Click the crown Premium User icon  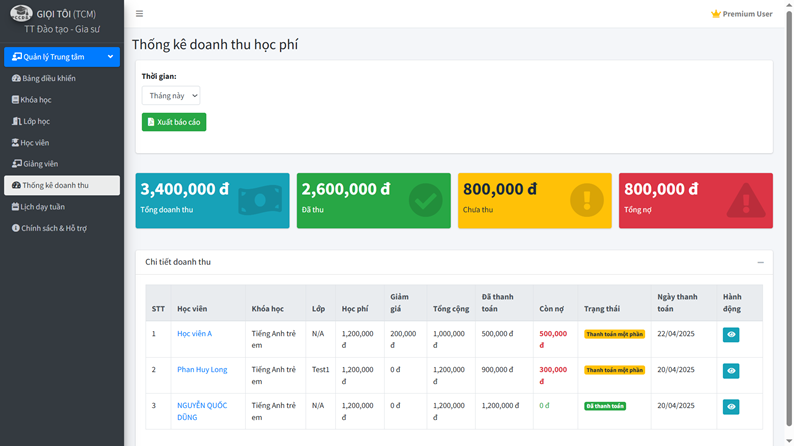(x=716, y=14)
